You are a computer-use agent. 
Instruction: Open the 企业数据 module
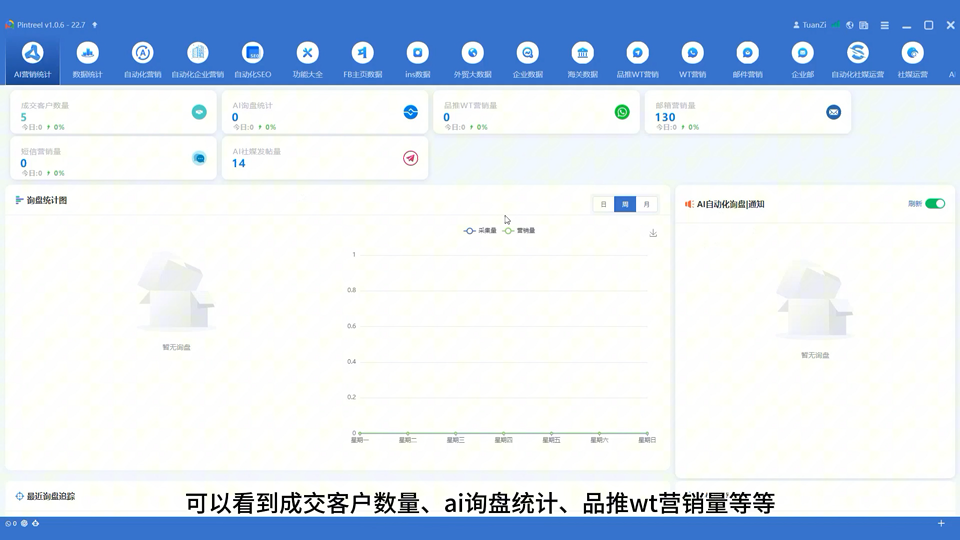[527, 60]
